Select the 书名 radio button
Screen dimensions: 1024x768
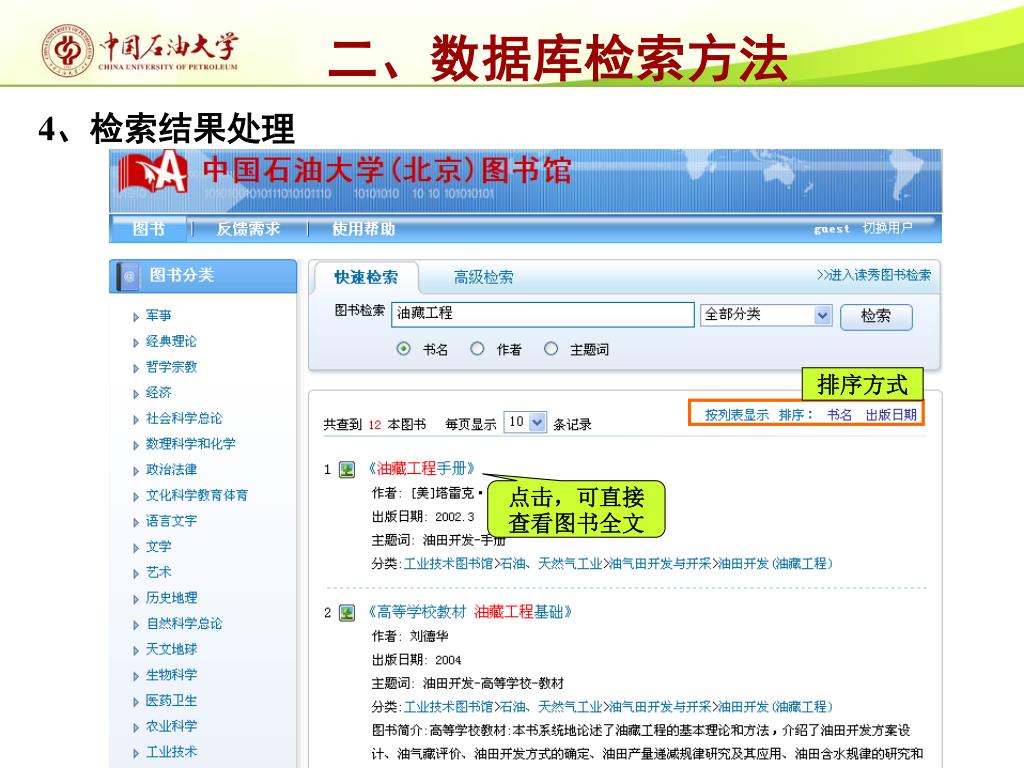(x=404, y=349)
